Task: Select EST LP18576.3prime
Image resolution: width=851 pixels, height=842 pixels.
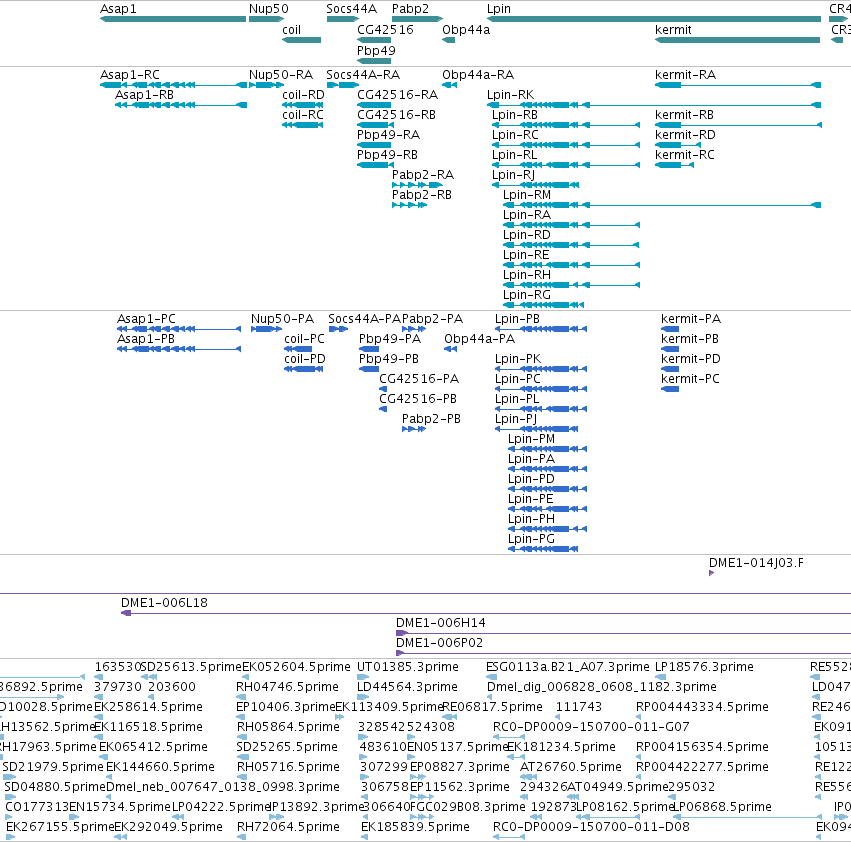Action: pos(704,667)
